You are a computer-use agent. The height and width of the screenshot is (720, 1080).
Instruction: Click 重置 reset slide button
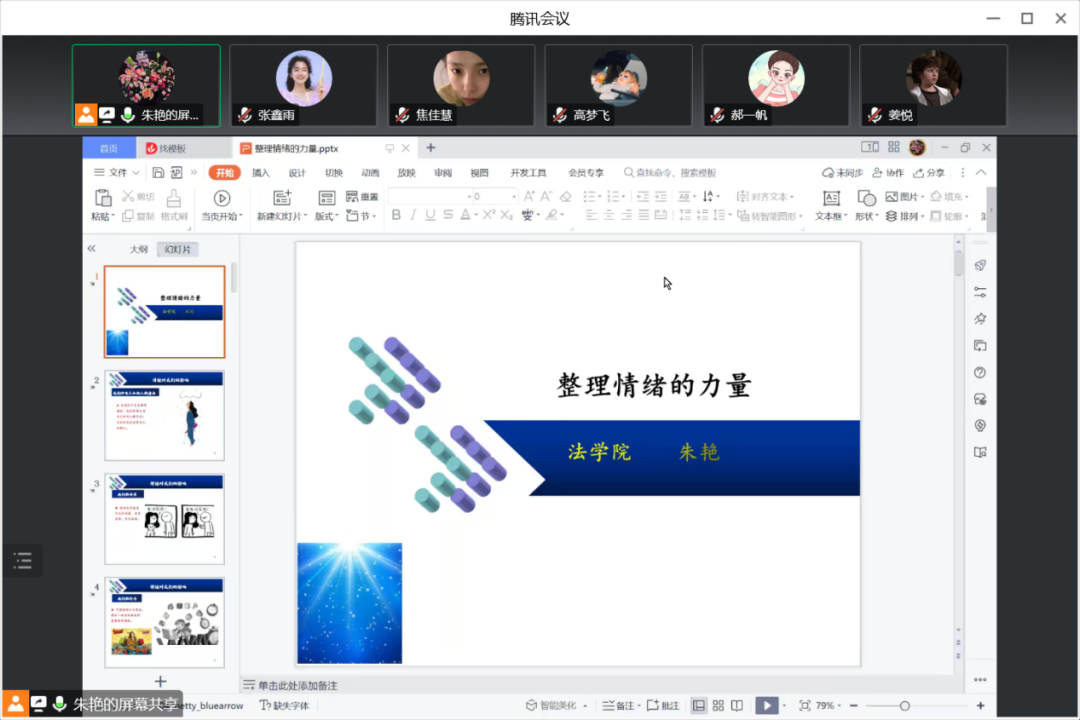362,196
